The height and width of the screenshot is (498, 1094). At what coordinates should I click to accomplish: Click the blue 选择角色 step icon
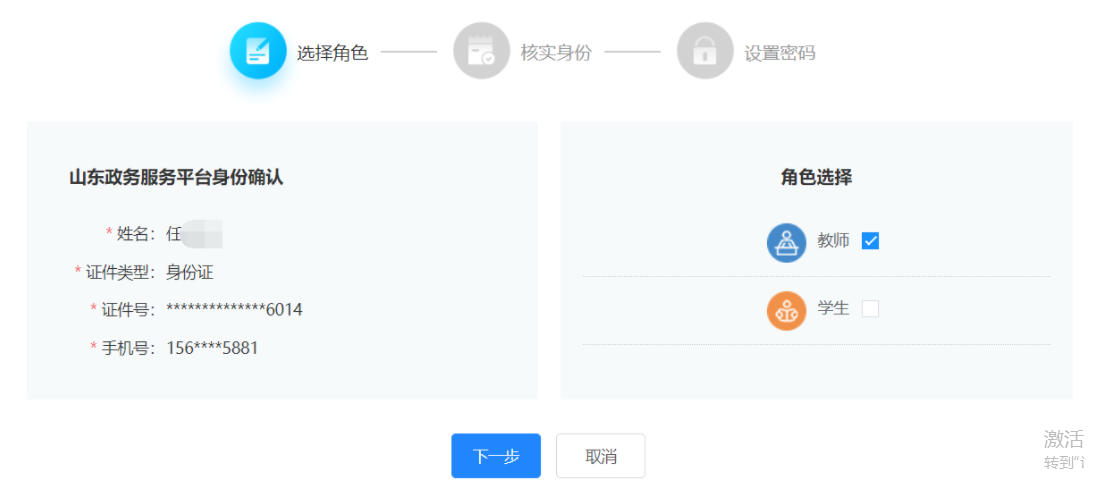258,51
